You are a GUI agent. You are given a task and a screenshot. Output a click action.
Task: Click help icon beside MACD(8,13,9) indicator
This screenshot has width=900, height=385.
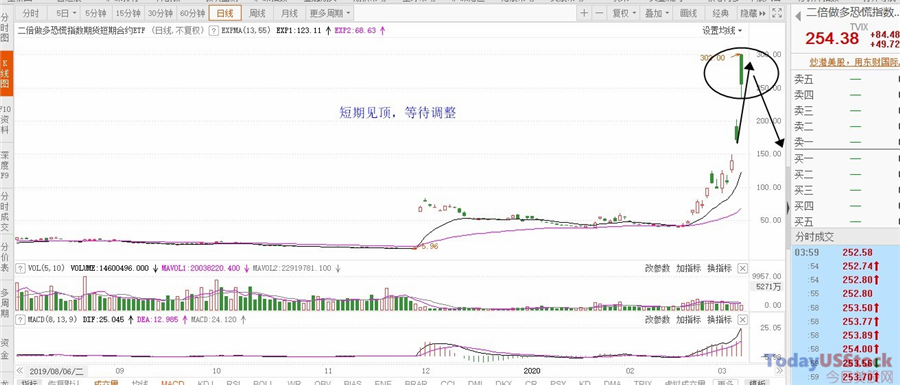tap(20, 319)
